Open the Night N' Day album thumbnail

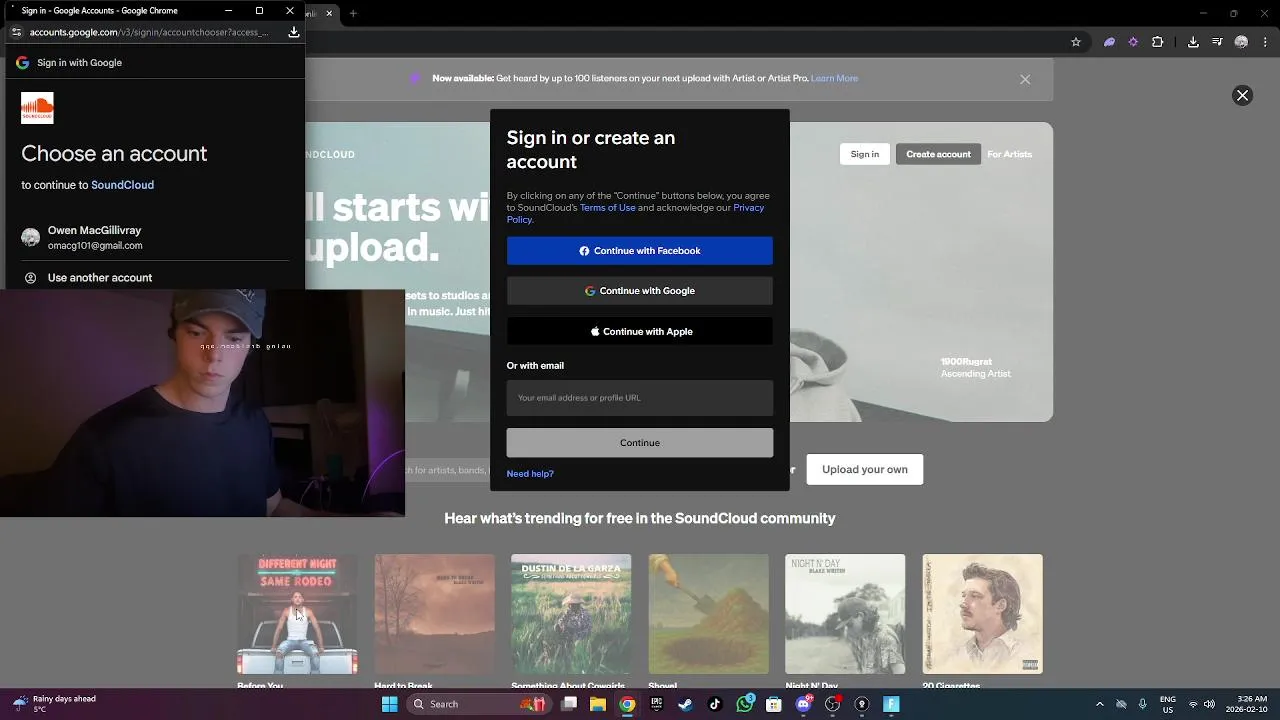[x=845, y=614]
